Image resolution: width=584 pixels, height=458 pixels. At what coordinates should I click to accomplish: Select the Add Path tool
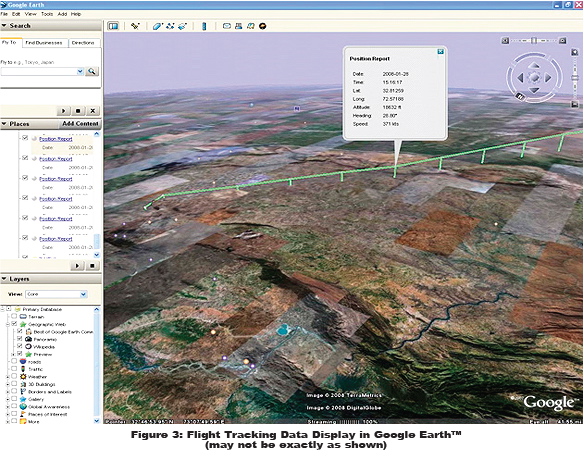(170, 26)
